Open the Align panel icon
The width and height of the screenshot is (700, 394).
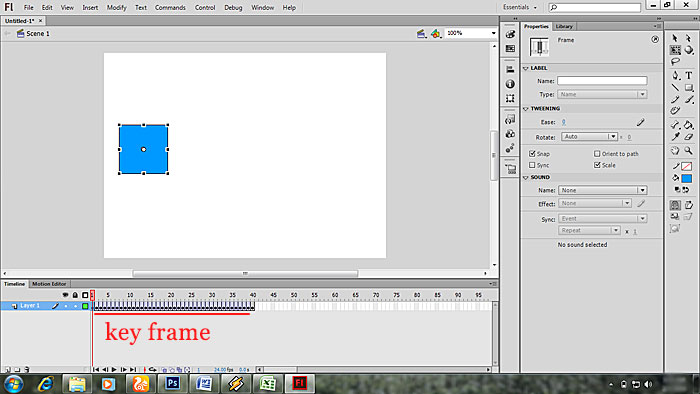coord(510,70)
